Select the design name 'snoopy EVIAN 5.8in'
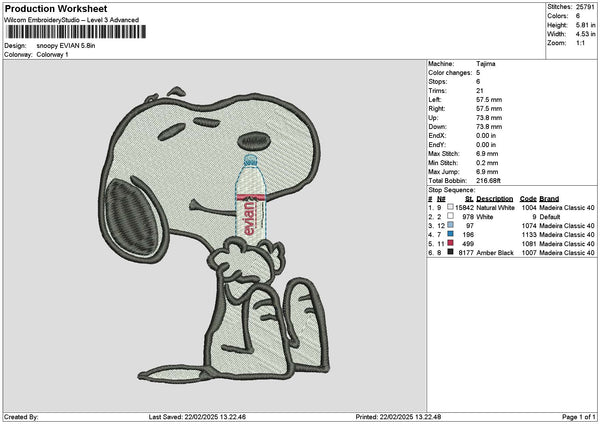This screenshot has width=600, height=424. (66, 46)
